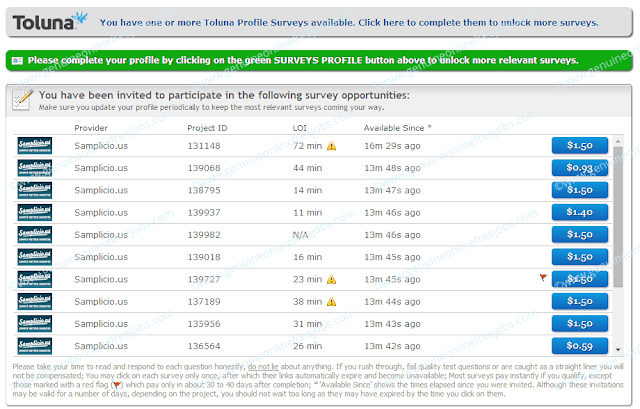Click the N/A LOI value
Image resolution: width=640 pixels, height=409 pixels.
click(x=300, y=235)
